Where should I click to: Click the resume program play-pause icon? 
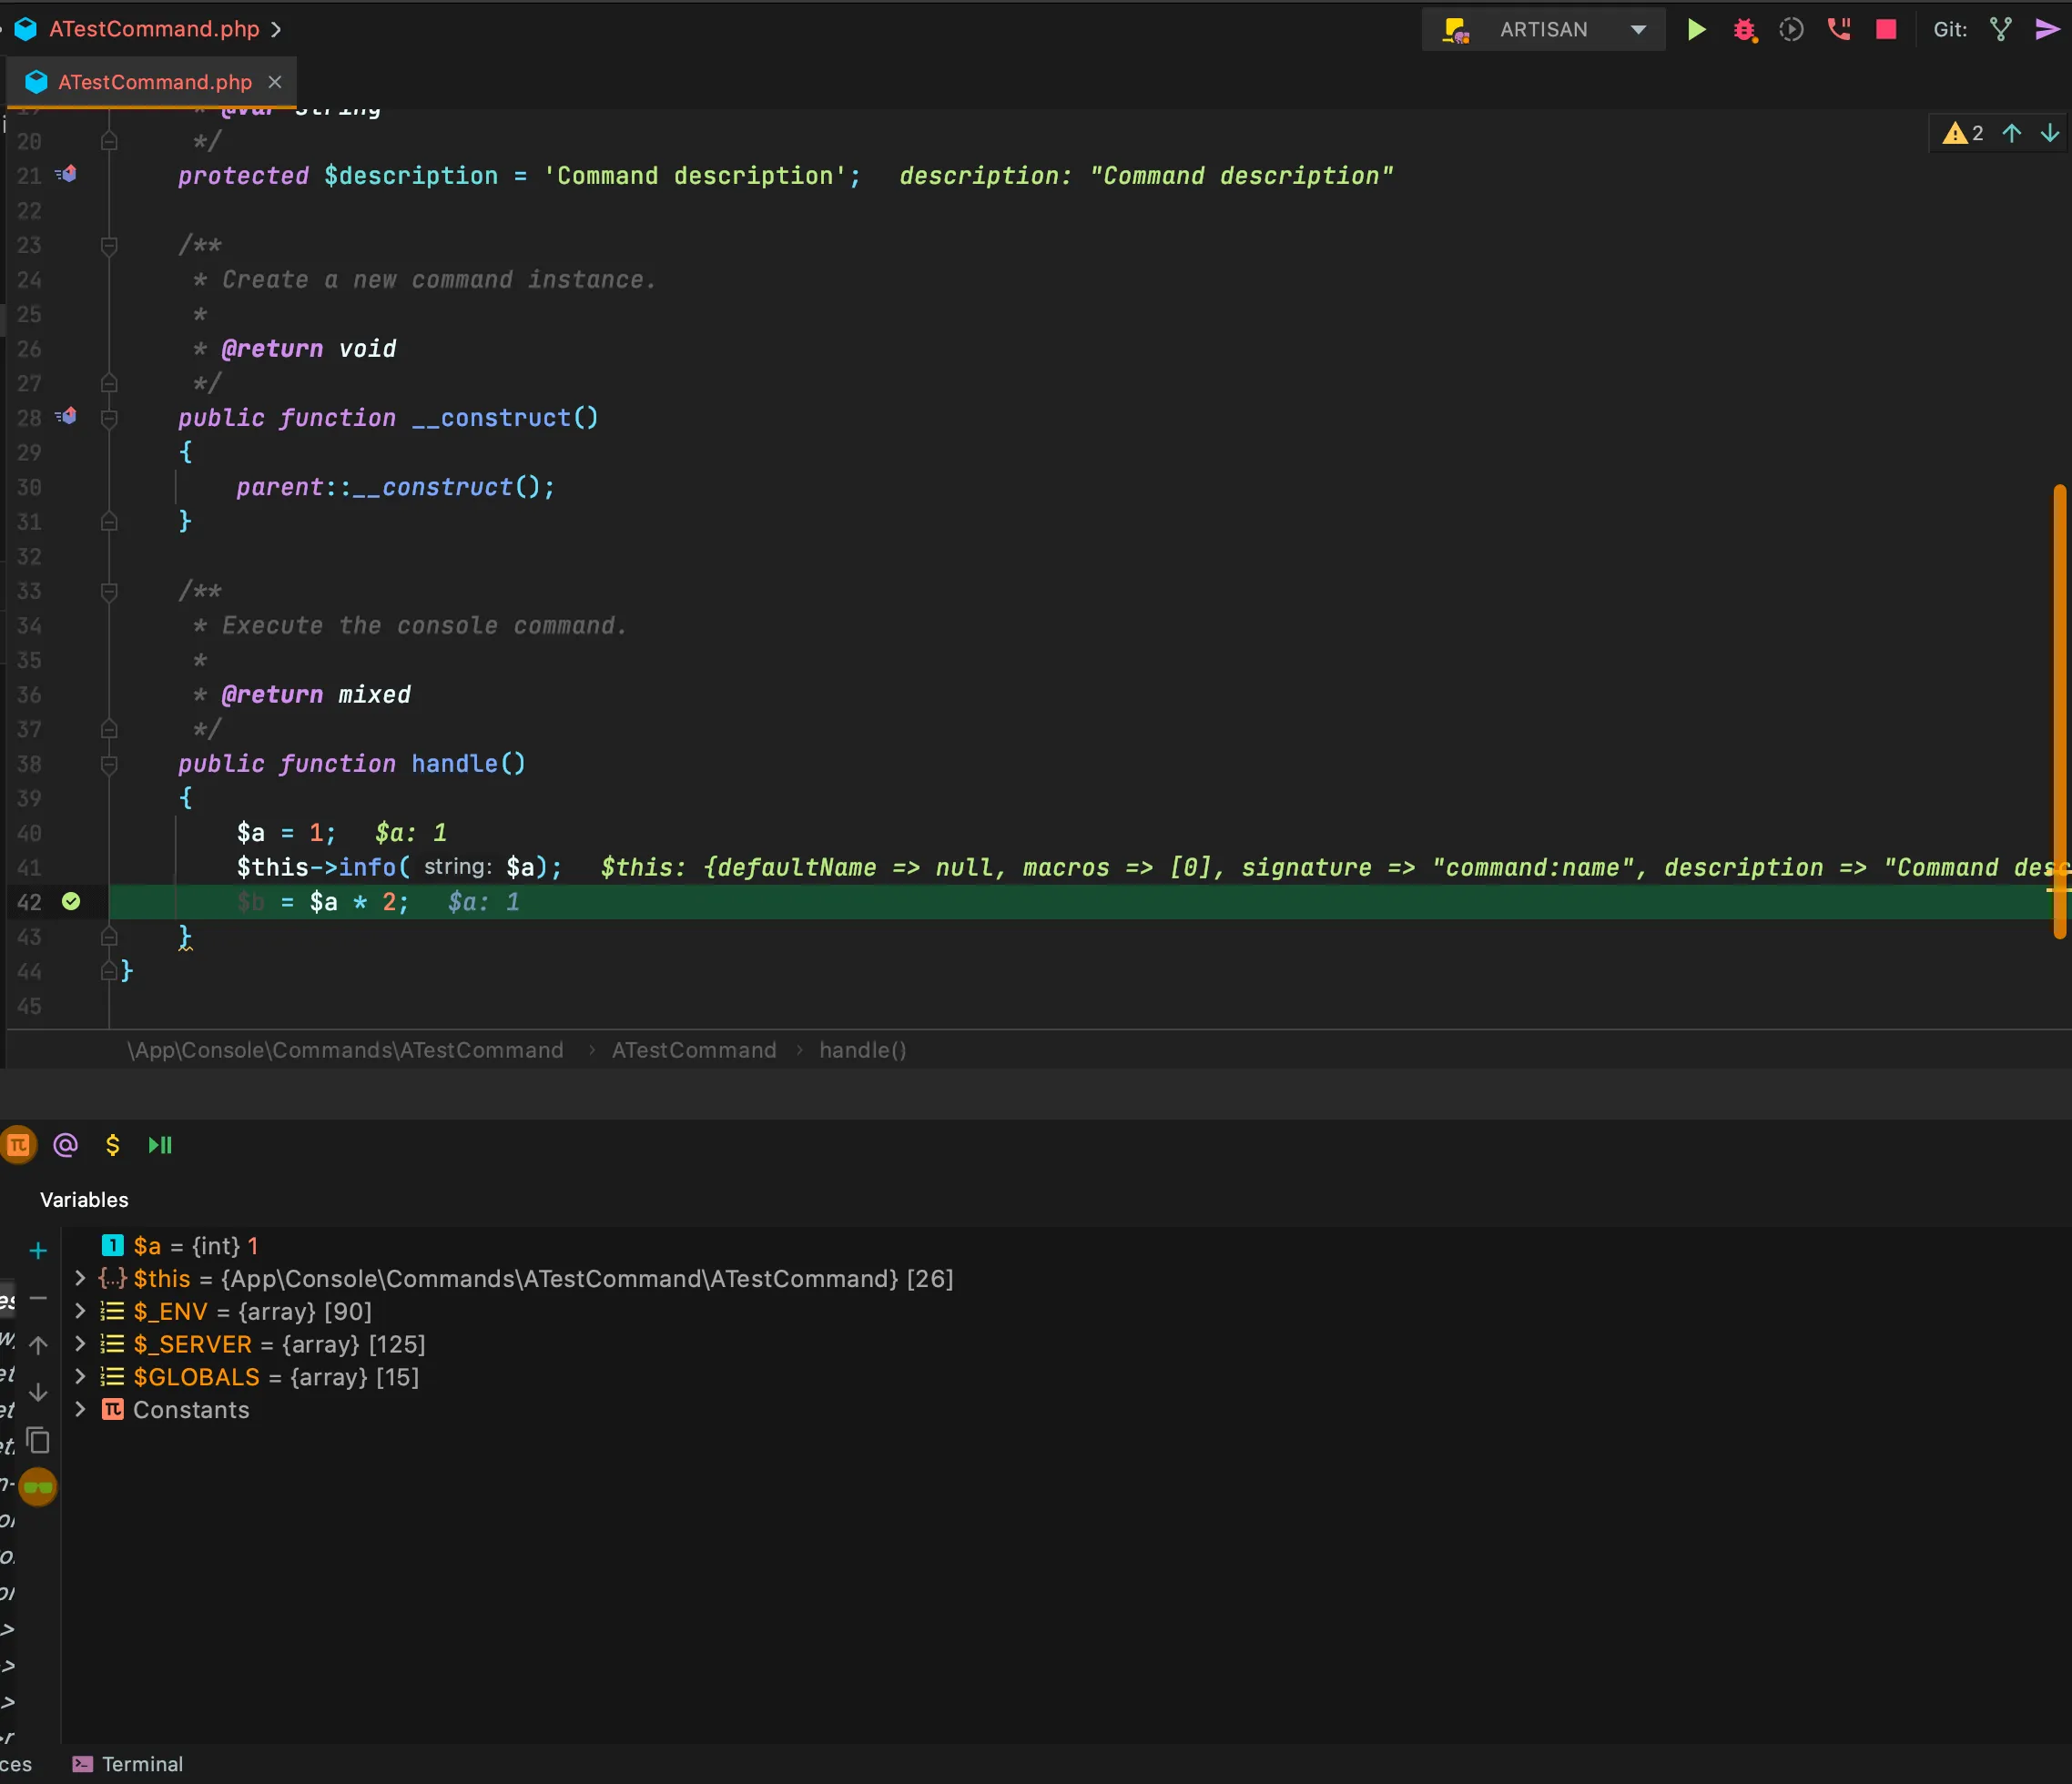tap(160, 1145)
